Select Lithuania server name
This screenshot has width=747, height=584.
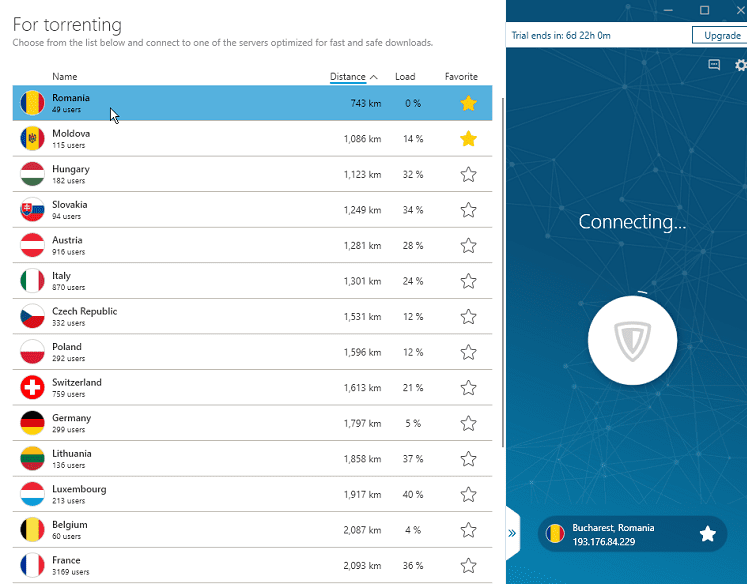click(72, 453)
